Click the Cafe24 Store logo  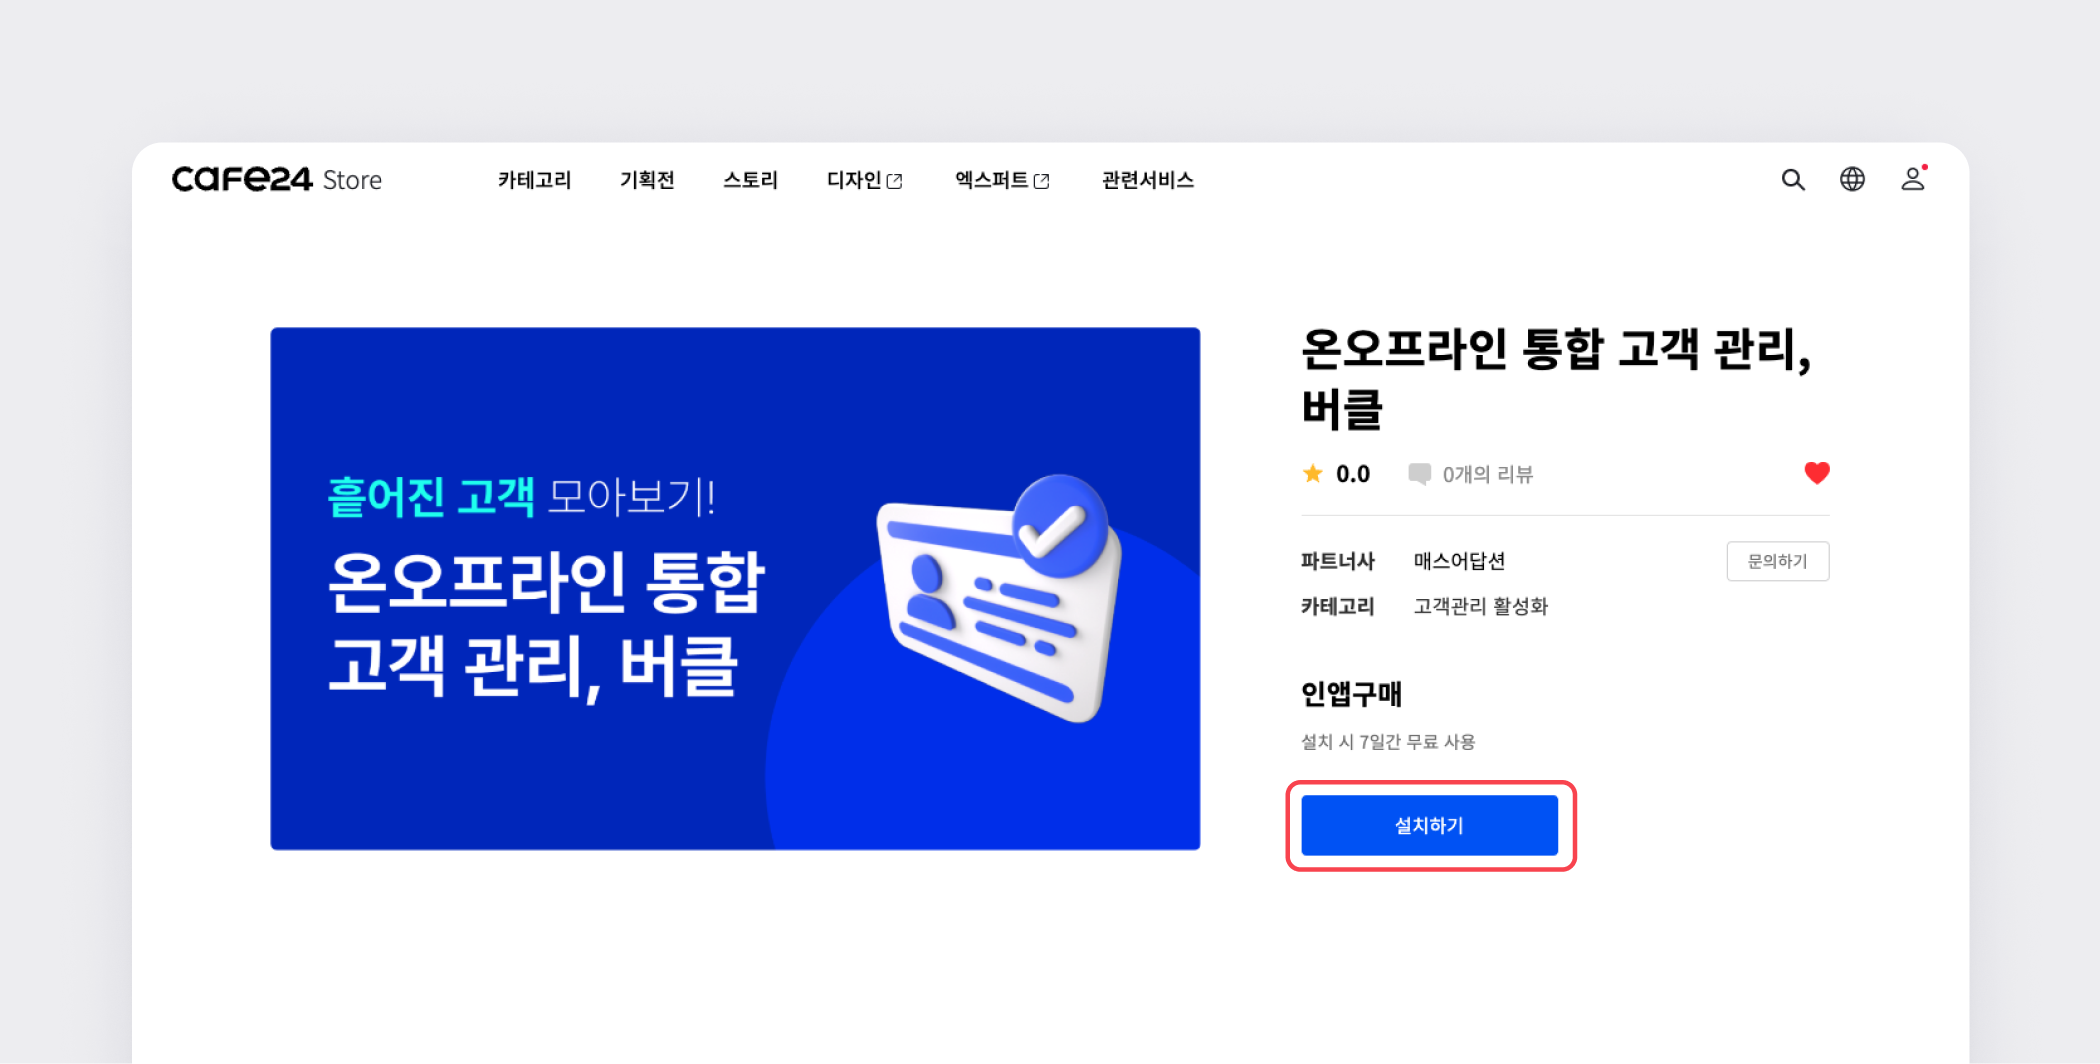click(x=277, y=179)
